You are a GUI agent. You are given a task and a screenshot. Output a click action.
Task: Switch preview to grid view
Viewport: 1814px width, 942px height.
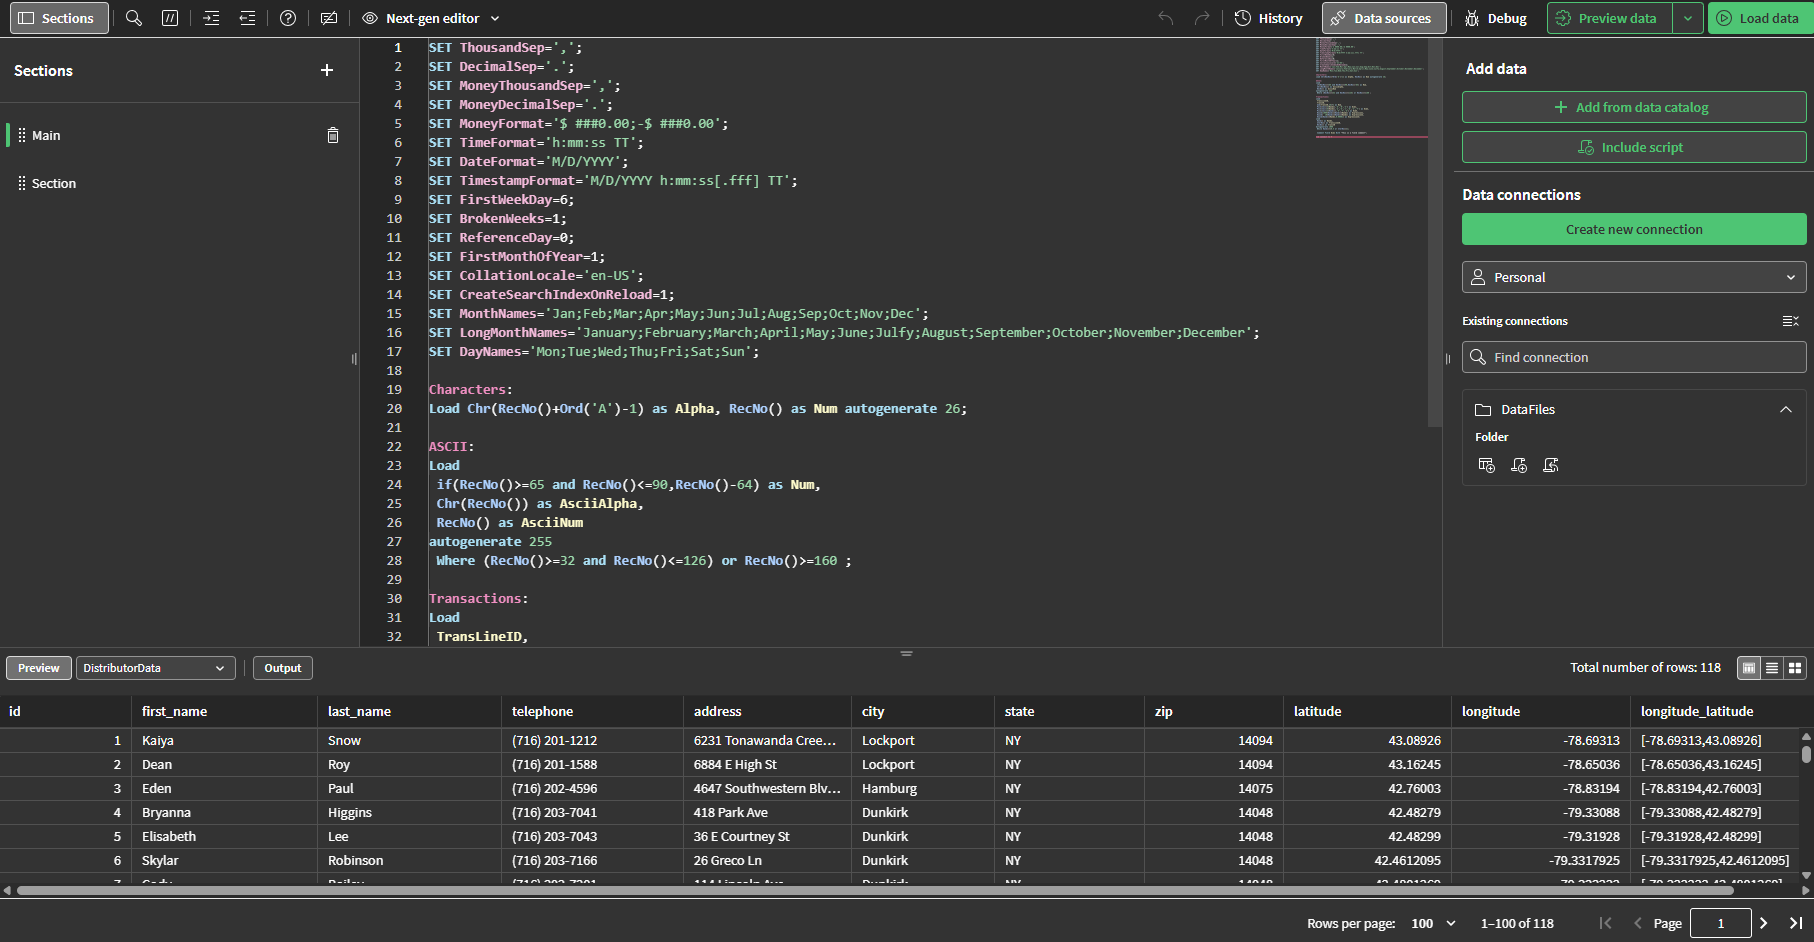point(1795,668)
